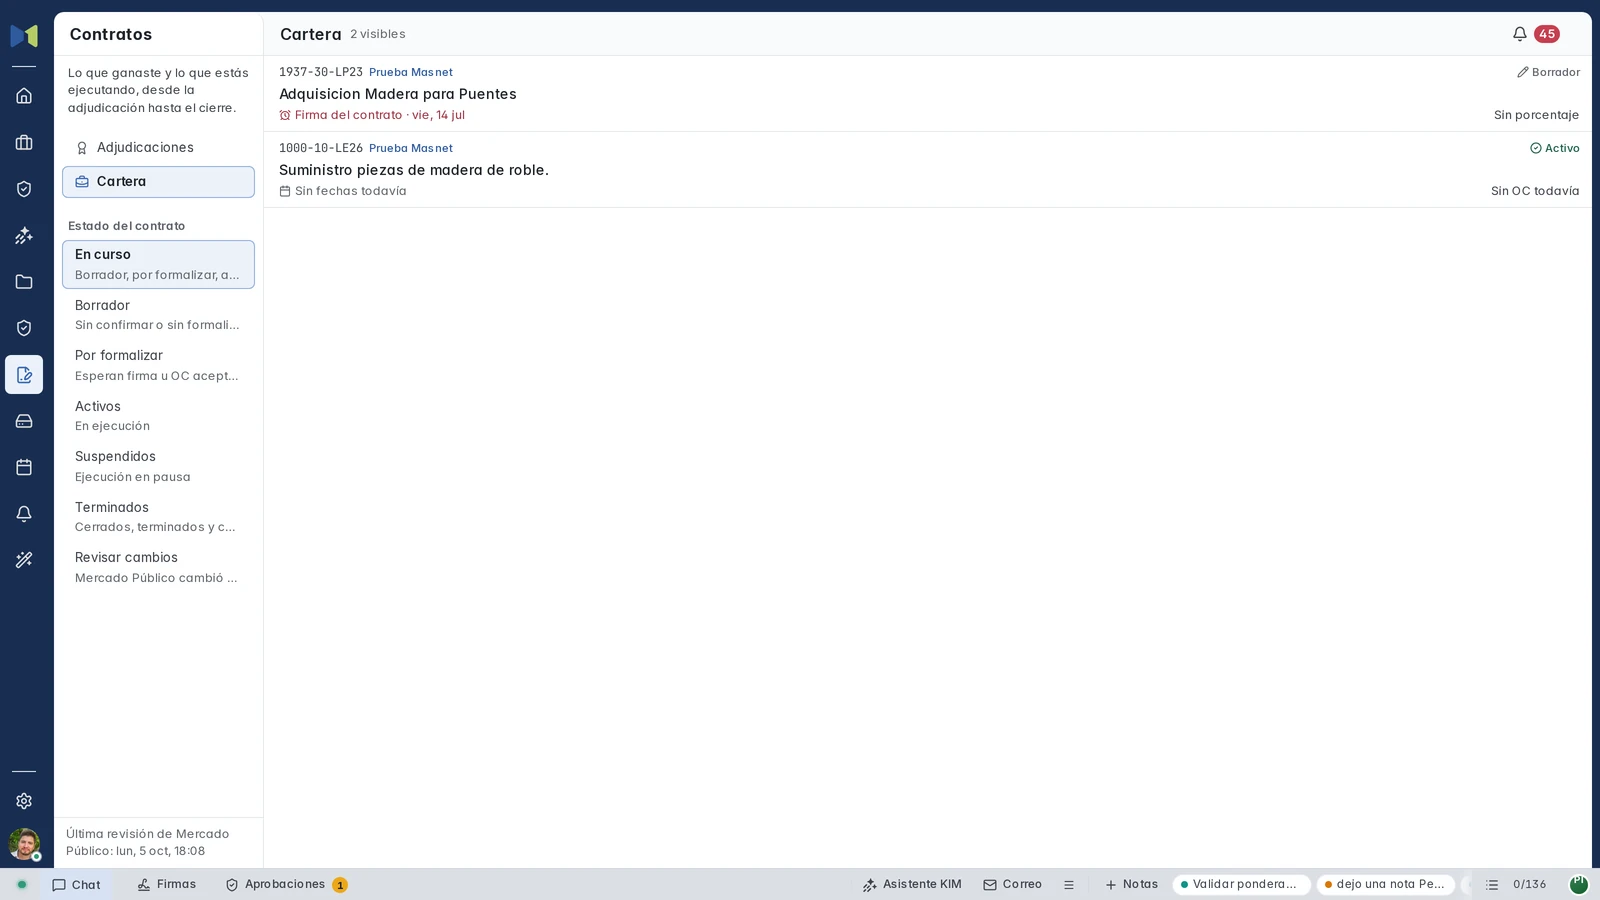Open the bell icon in the left sidebar
This screenshot has height=900, width=1600.
(24, 514)
